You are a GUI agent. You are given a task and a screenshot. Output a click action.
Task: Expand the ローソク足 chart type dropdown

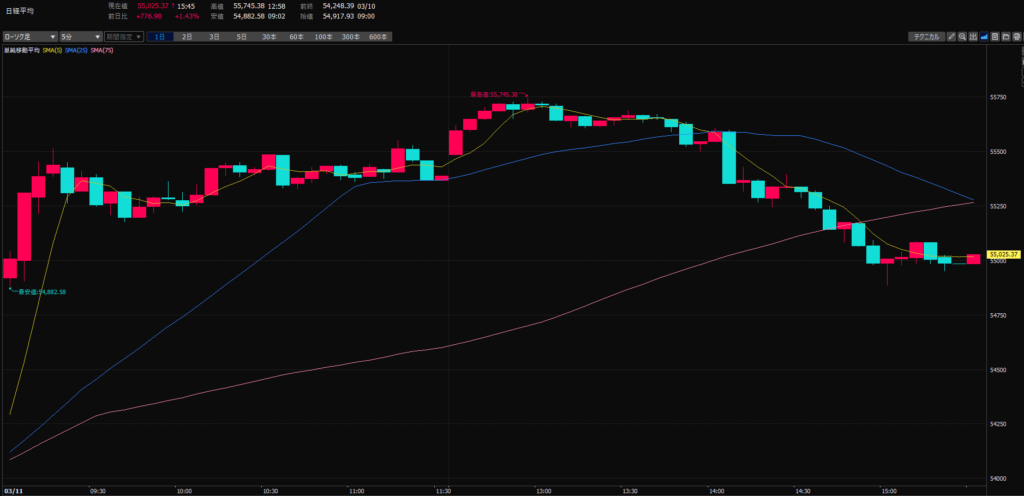[28, 36]
